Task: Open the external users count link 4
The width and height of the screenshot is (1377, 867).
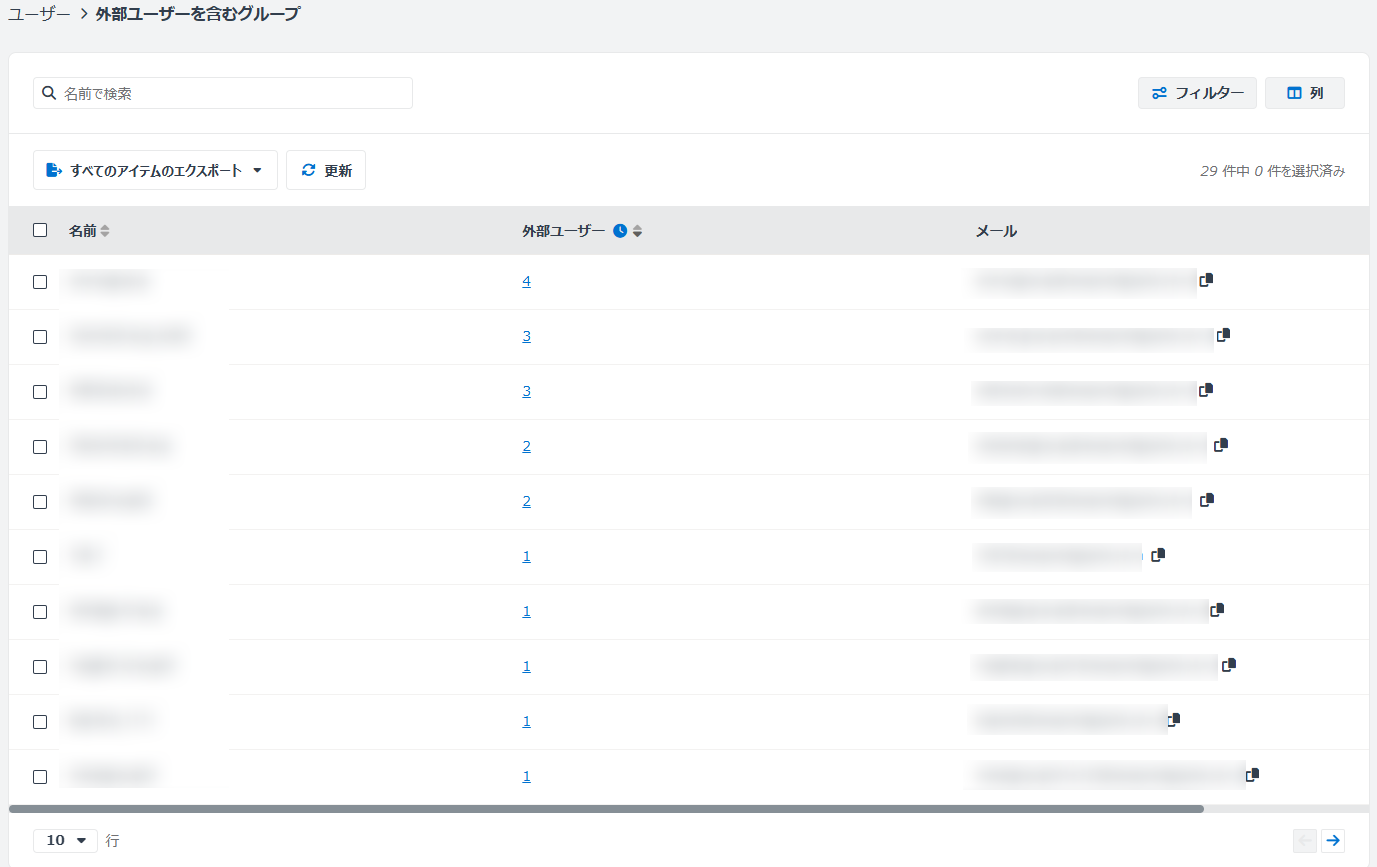Action: tap(526, 282)
